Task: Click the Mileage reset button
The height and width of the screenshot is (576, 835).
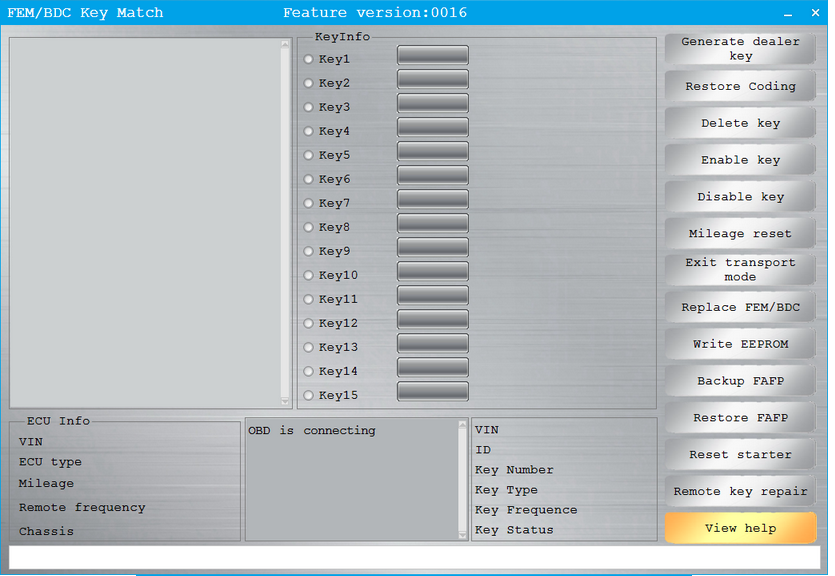Action: [x=740, y=233]
